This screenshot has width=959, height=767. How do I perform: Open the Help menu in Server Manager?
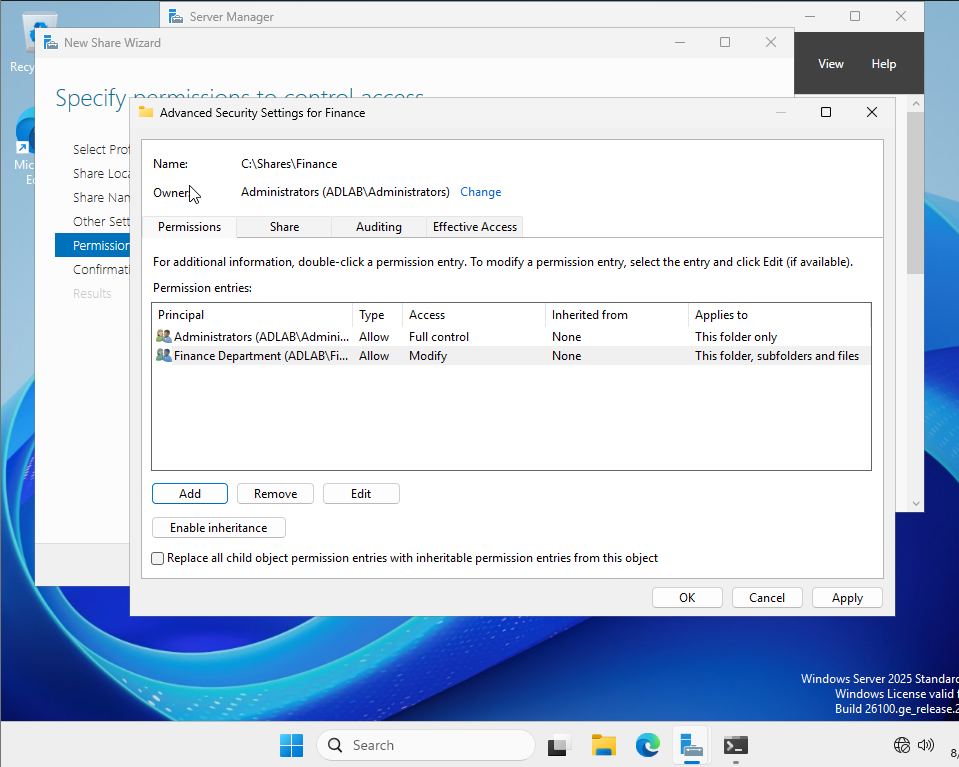click(883, 64)
